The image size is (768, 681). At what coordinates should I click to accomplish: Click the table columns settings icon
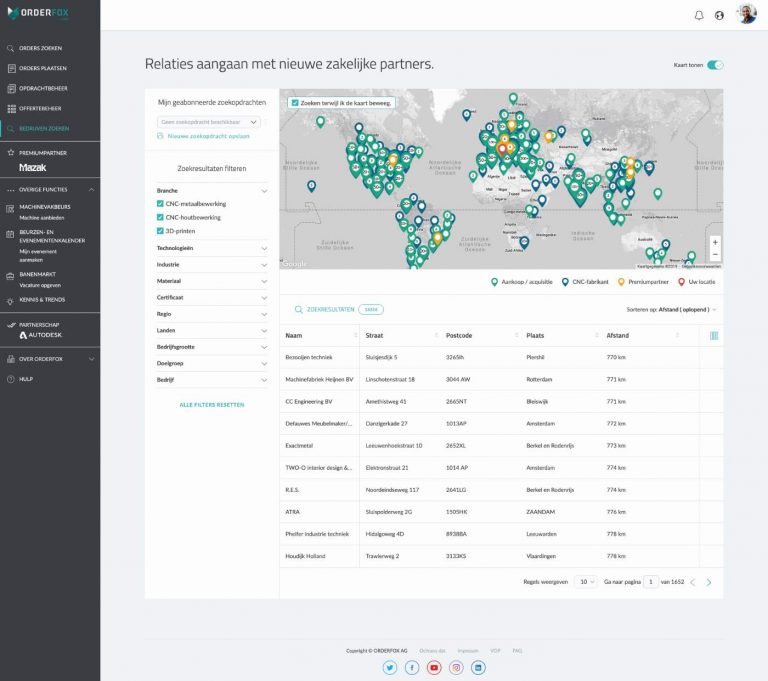pos(714,335)
